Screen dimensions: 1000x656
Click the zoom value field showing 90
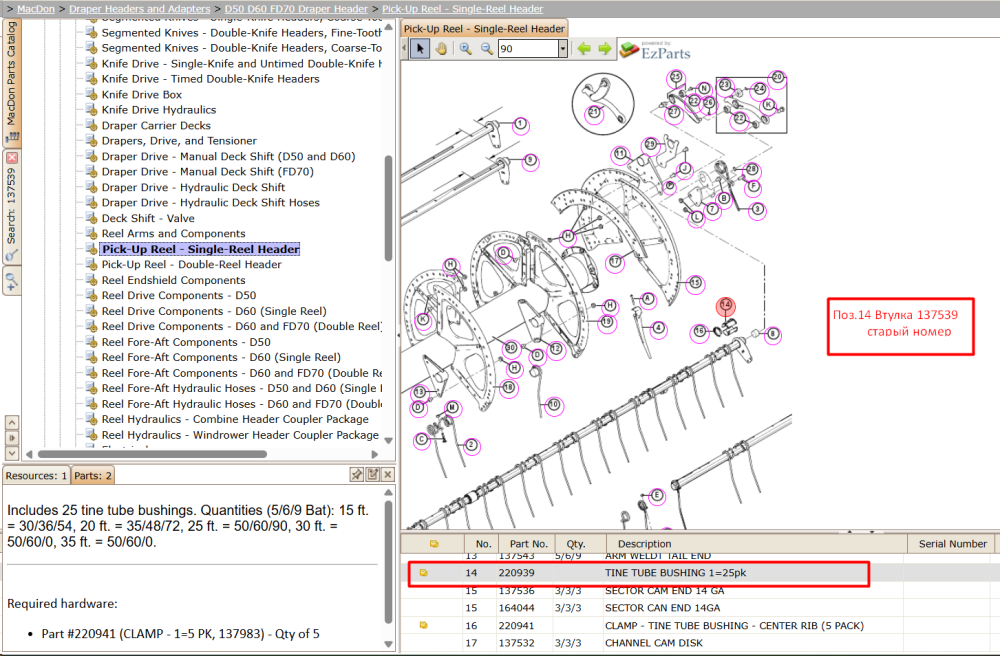coord(528,49)
